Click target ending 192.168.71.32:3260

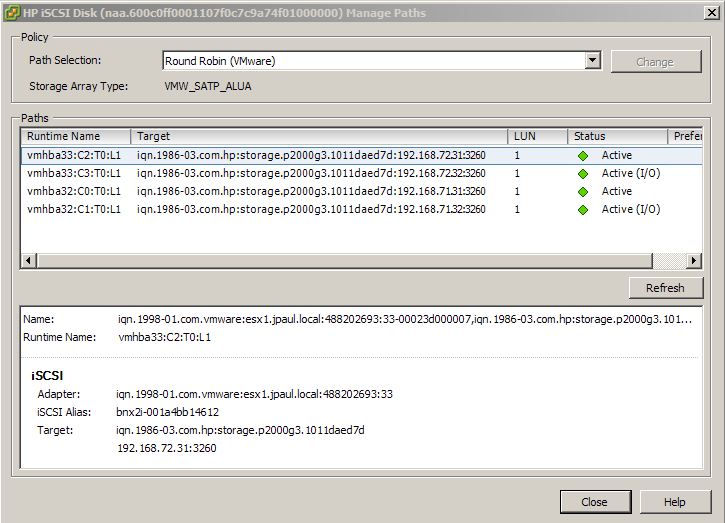[311, 209]
